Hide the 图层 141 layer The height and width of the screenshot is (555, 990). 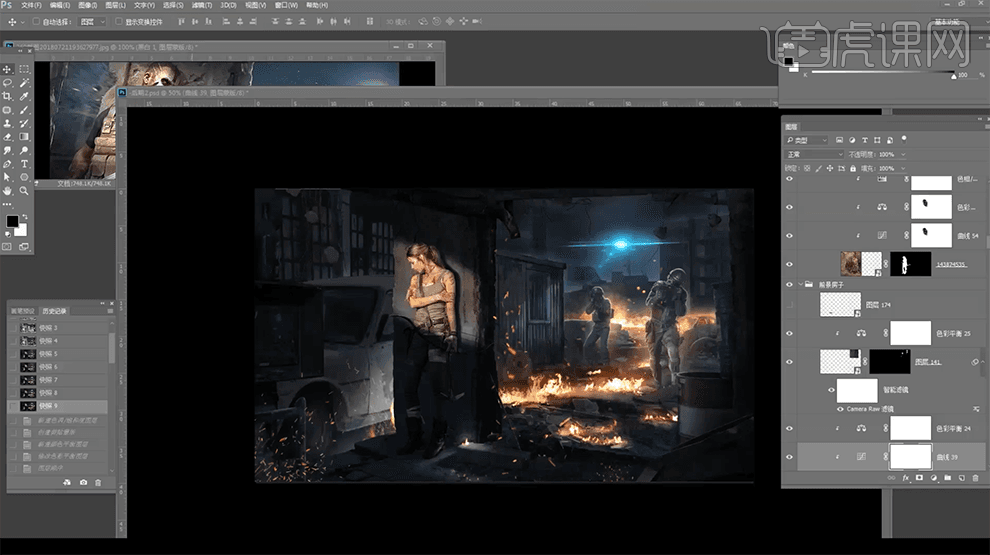pyautogui.click(x=789, y=362)
